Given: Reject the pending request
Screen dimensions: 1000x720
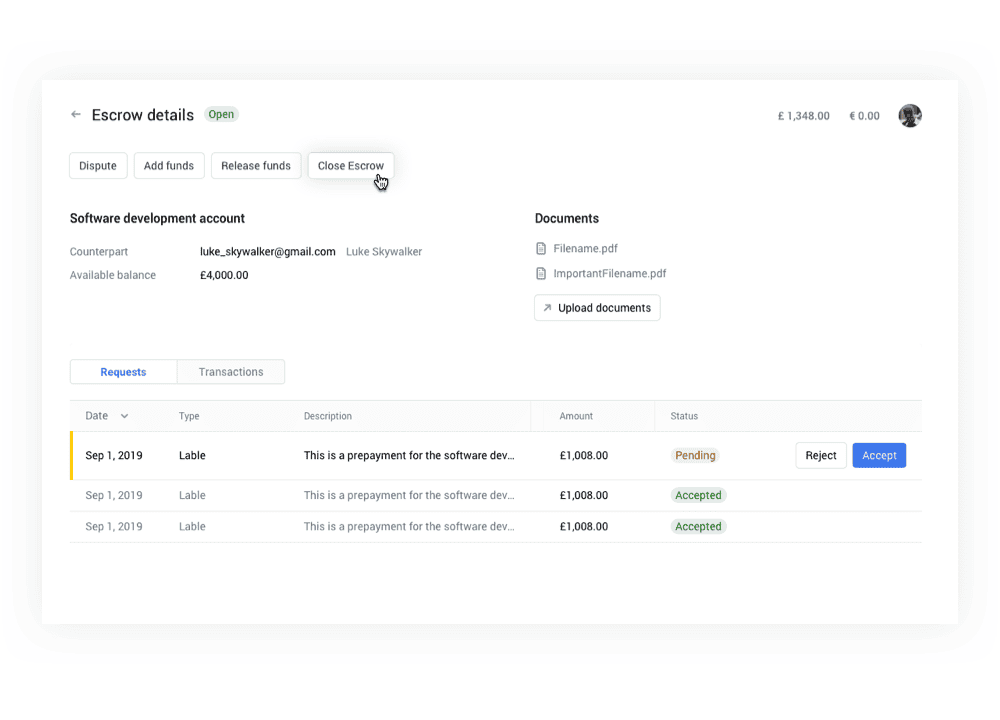Looking at the screenshot, I should [x=820, y=455].
